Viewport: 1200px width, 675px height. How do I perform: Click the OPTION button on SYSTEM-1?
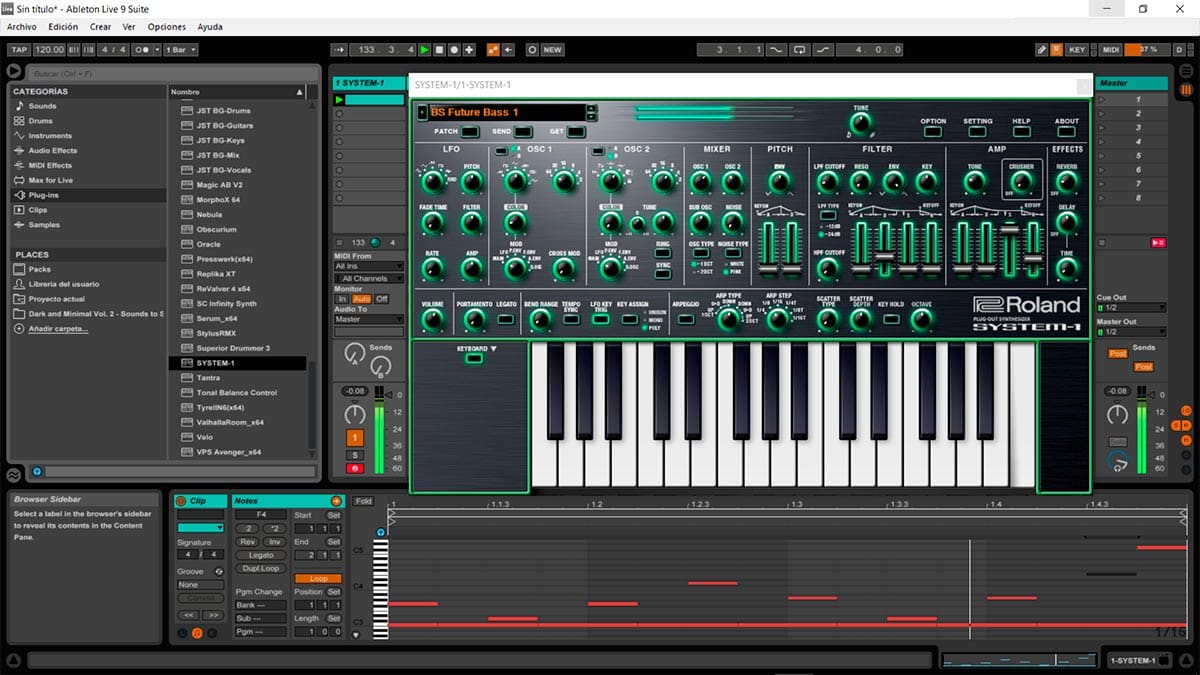click(x=933, y=131)
